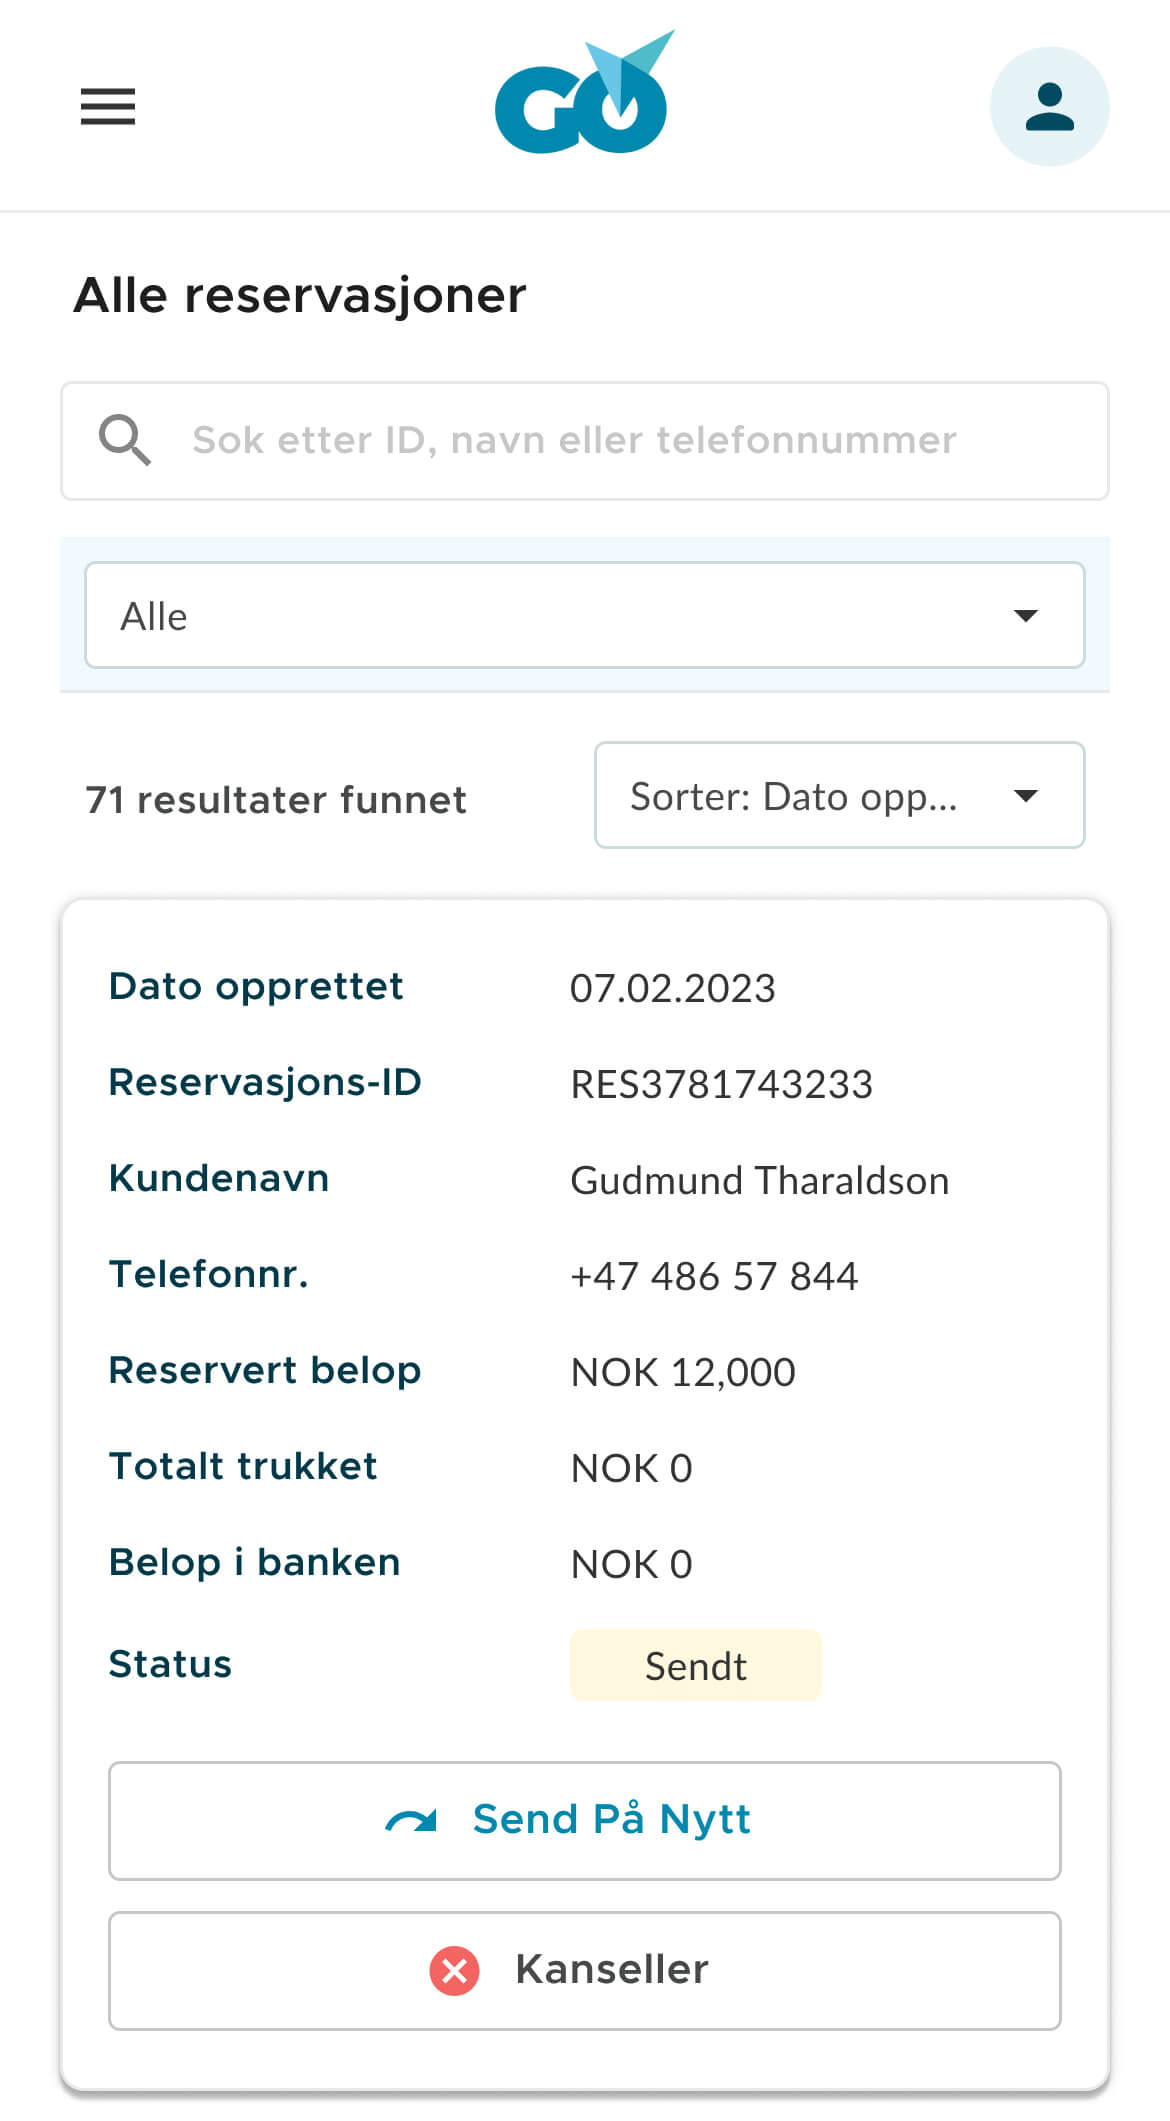Click the phone number +47 486 57 844
This screenshot has height=2121, width=1170.
(714, 1276)
